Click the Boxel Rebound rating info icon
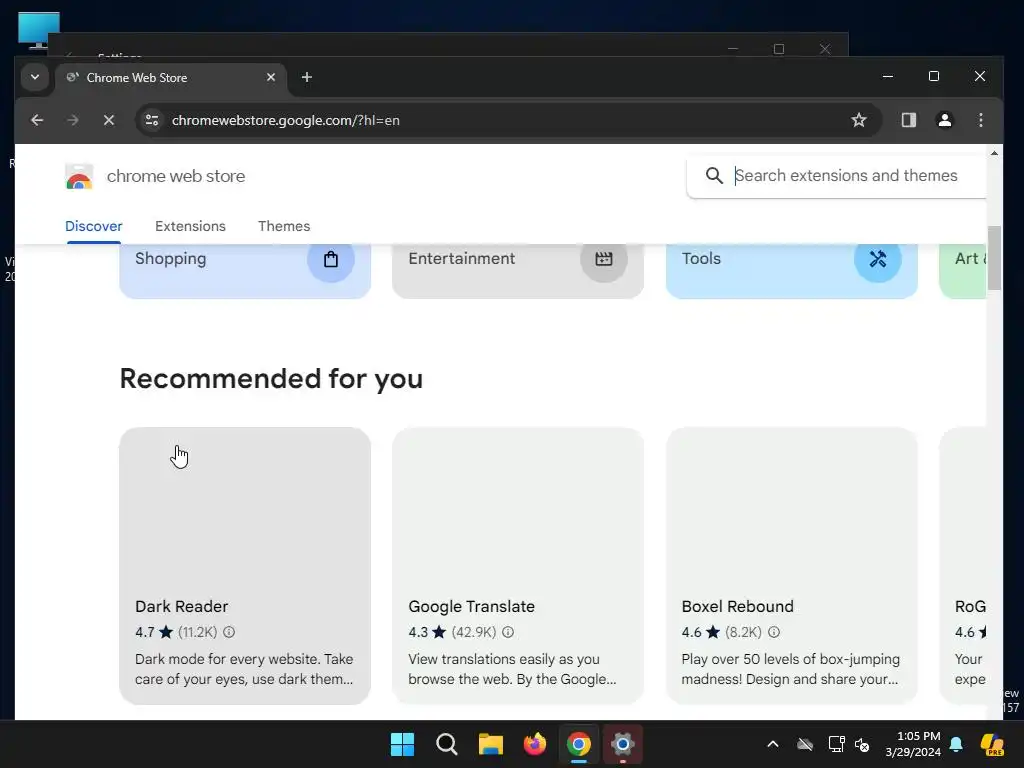Viewport: 1024px width, 768px height. [774, 632]
